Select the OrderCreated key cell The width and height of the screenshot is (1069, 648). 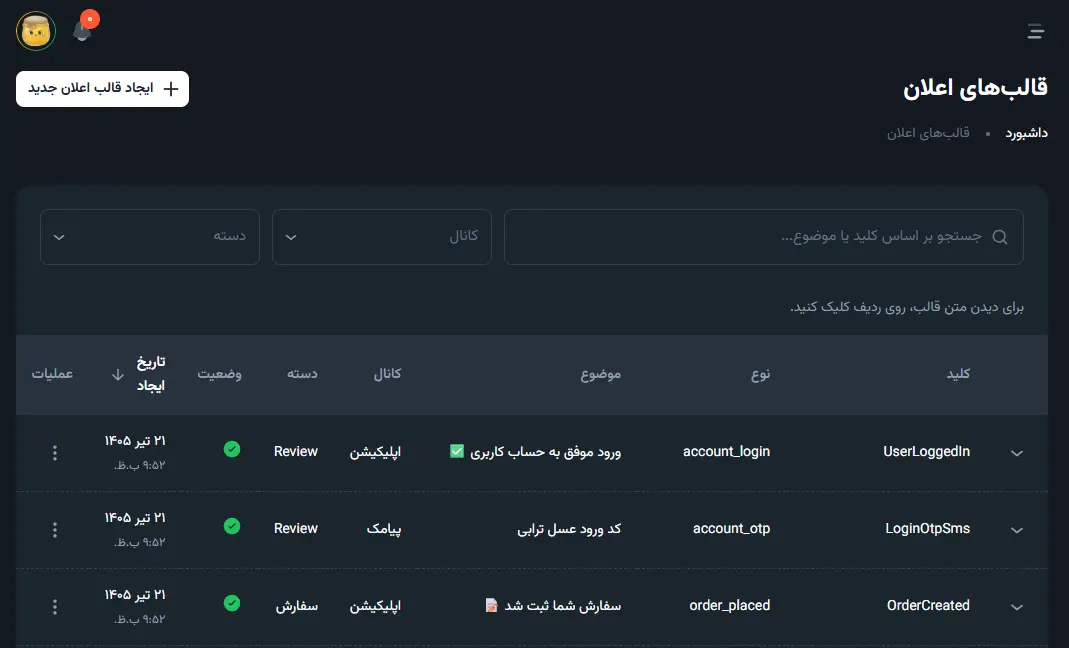click(928, 606)
